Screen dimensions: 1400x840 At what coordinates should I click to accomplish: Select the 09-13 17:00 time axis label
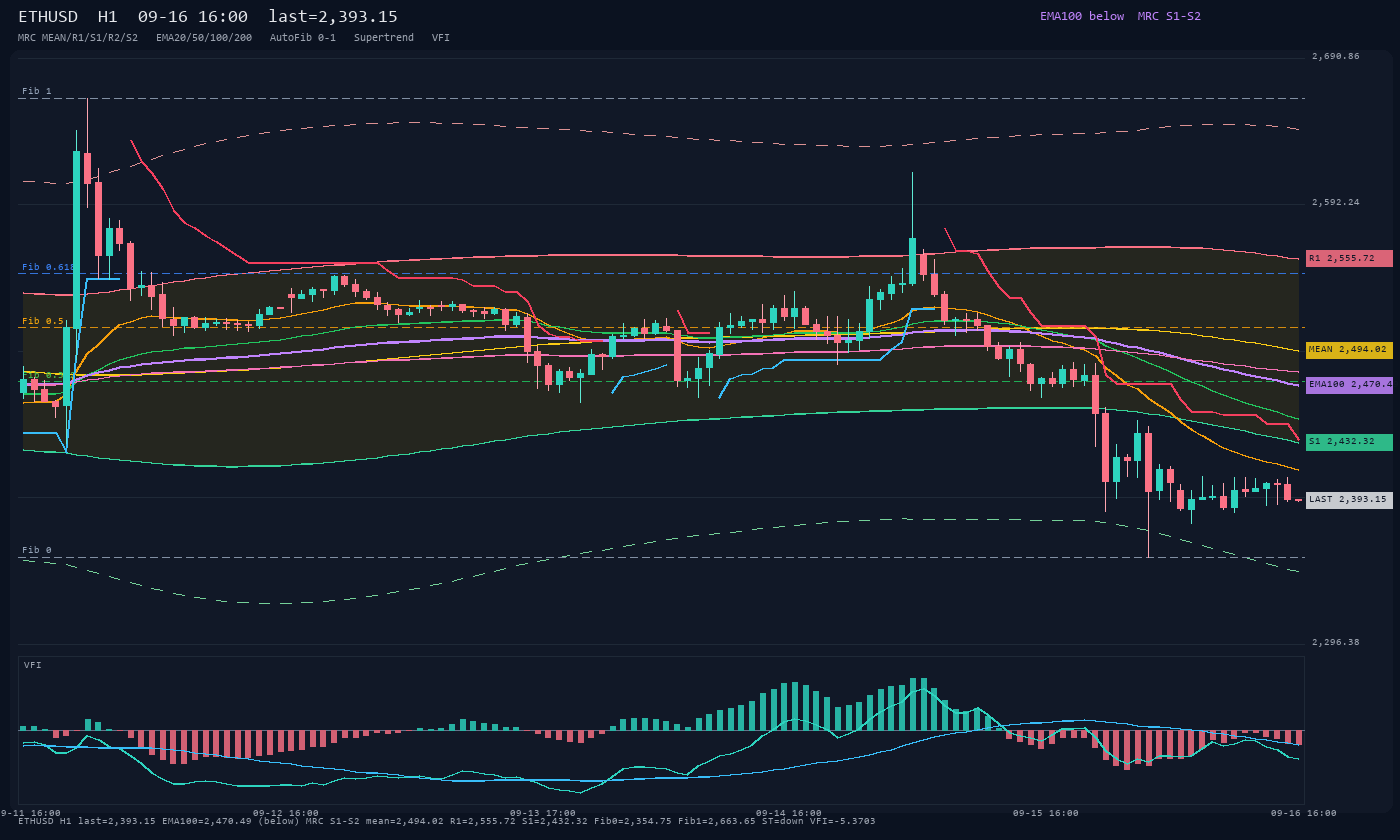(x=543, y=813)
